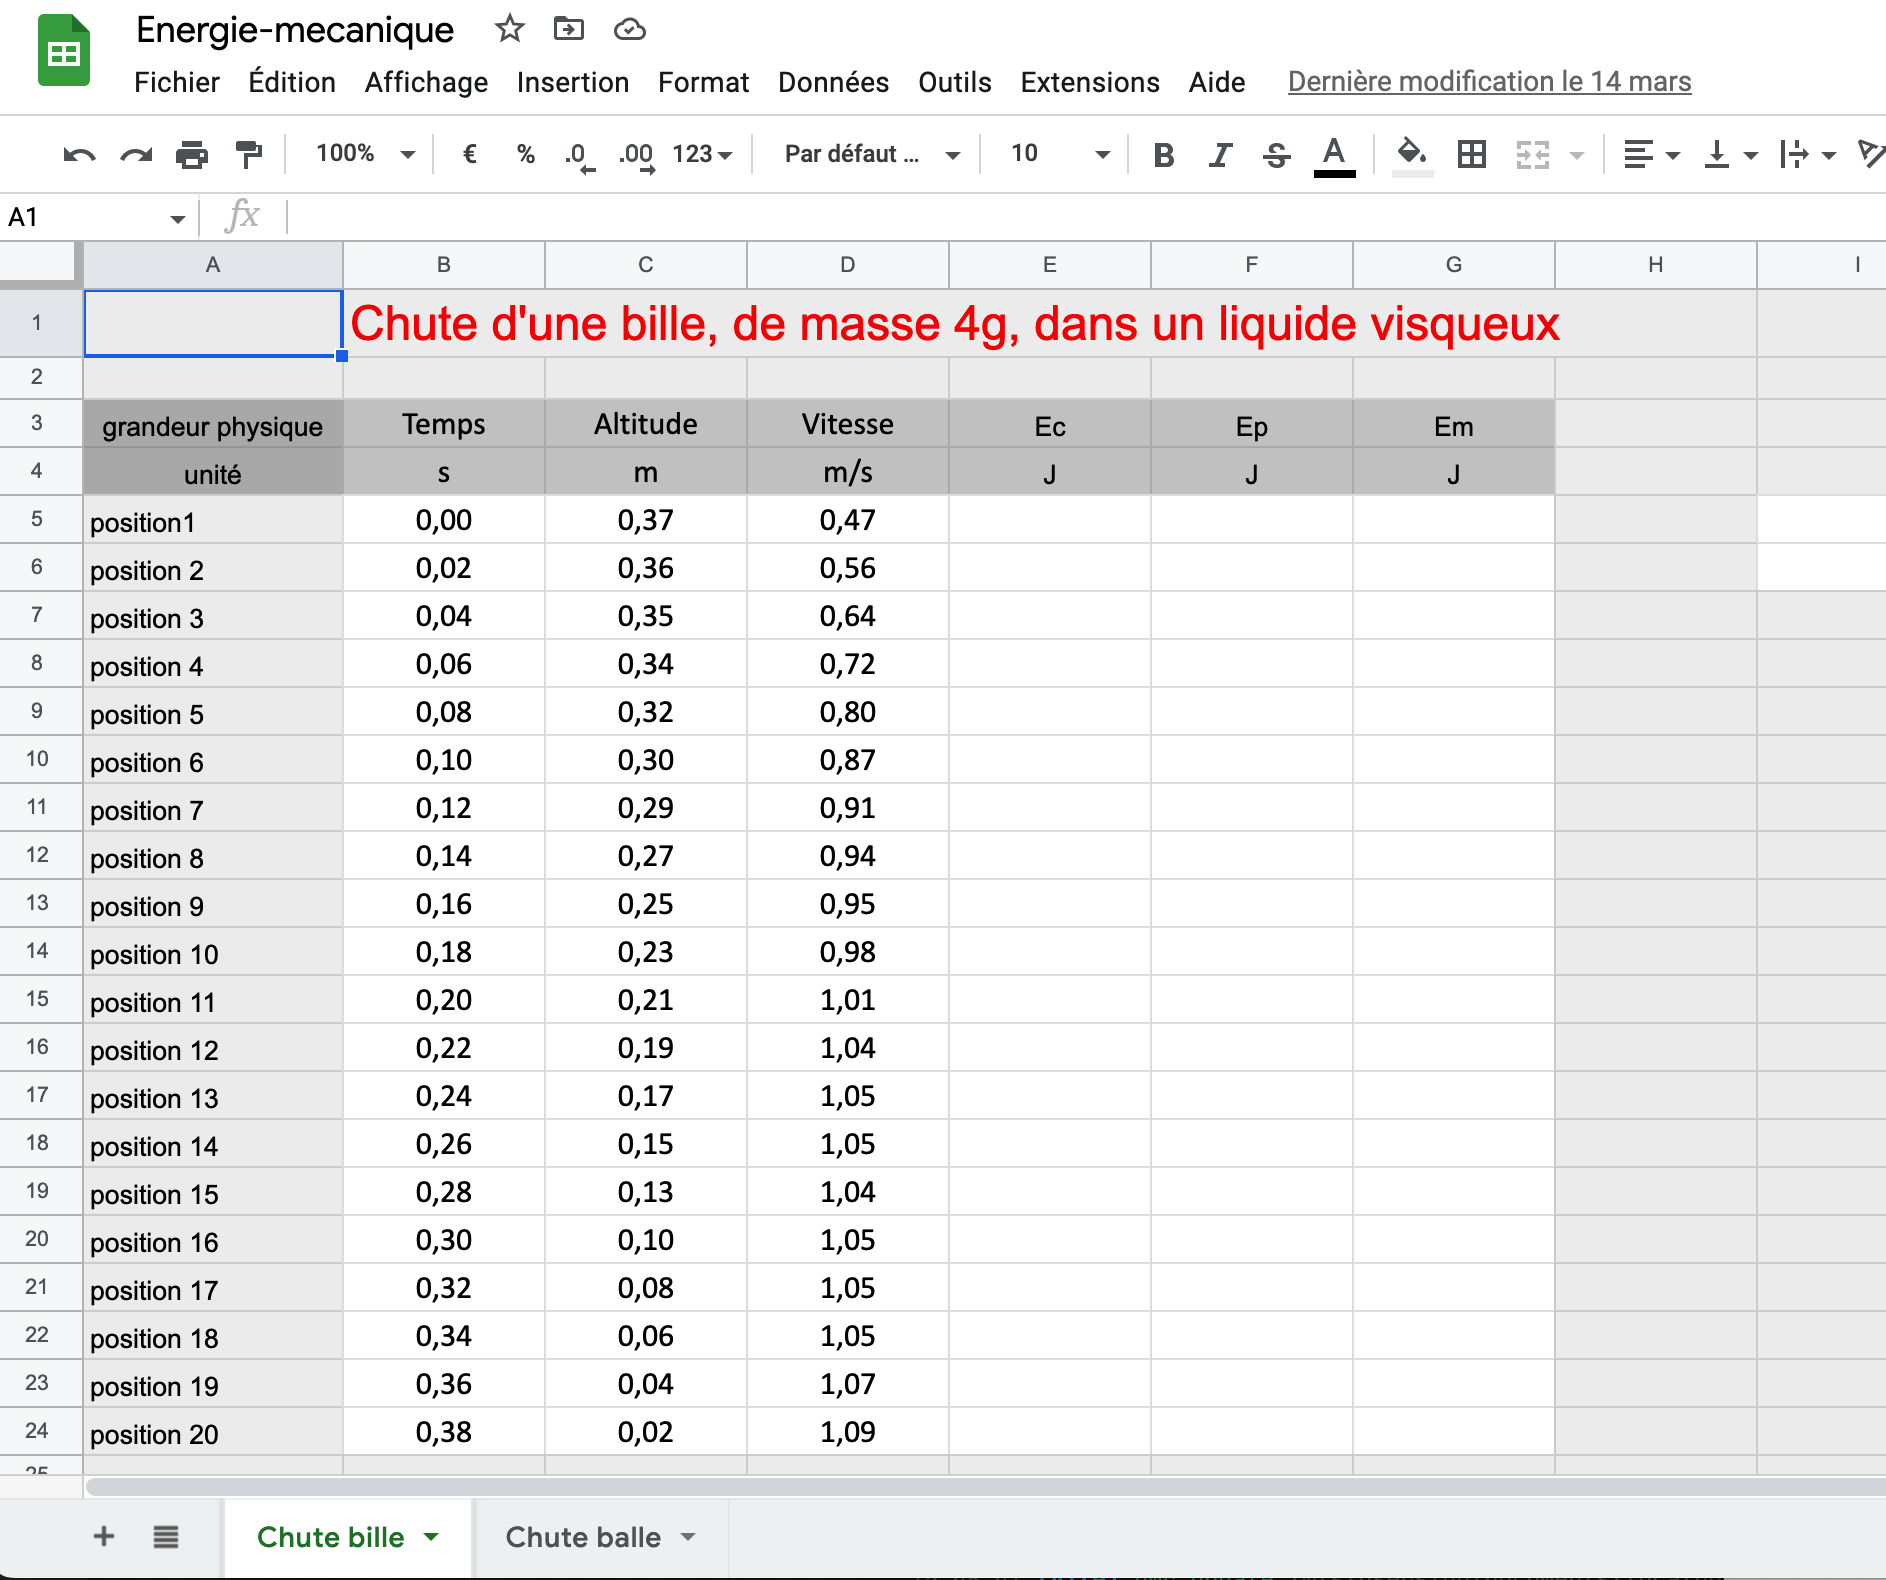The width and height of the screenshot is (1886, 1580).
Task: Toggle strikethrough formatting
Action: (x=1276, y=155)
